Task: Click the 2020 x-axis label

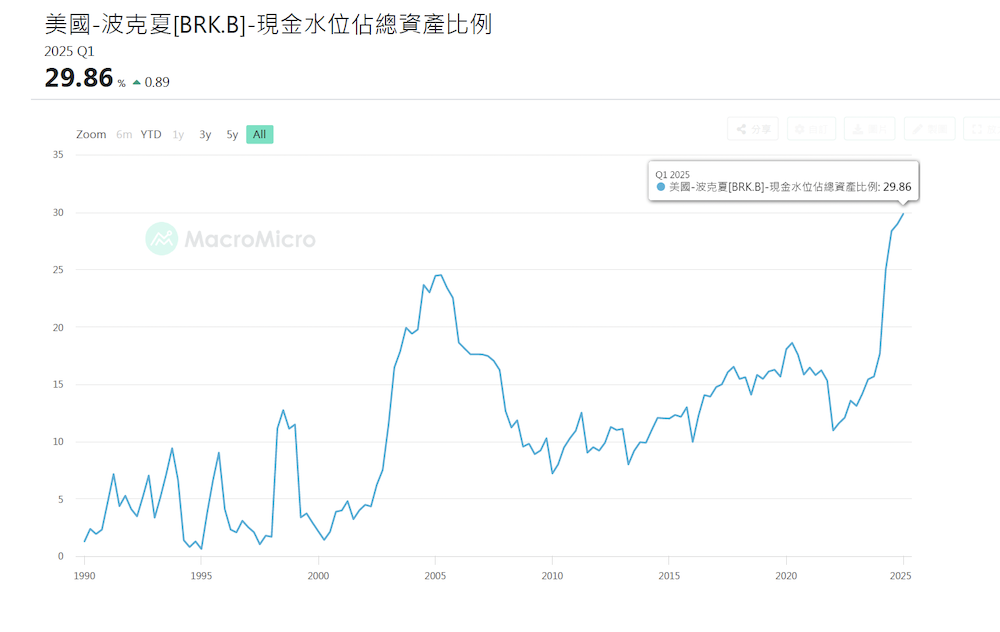Action: point(786,576)
